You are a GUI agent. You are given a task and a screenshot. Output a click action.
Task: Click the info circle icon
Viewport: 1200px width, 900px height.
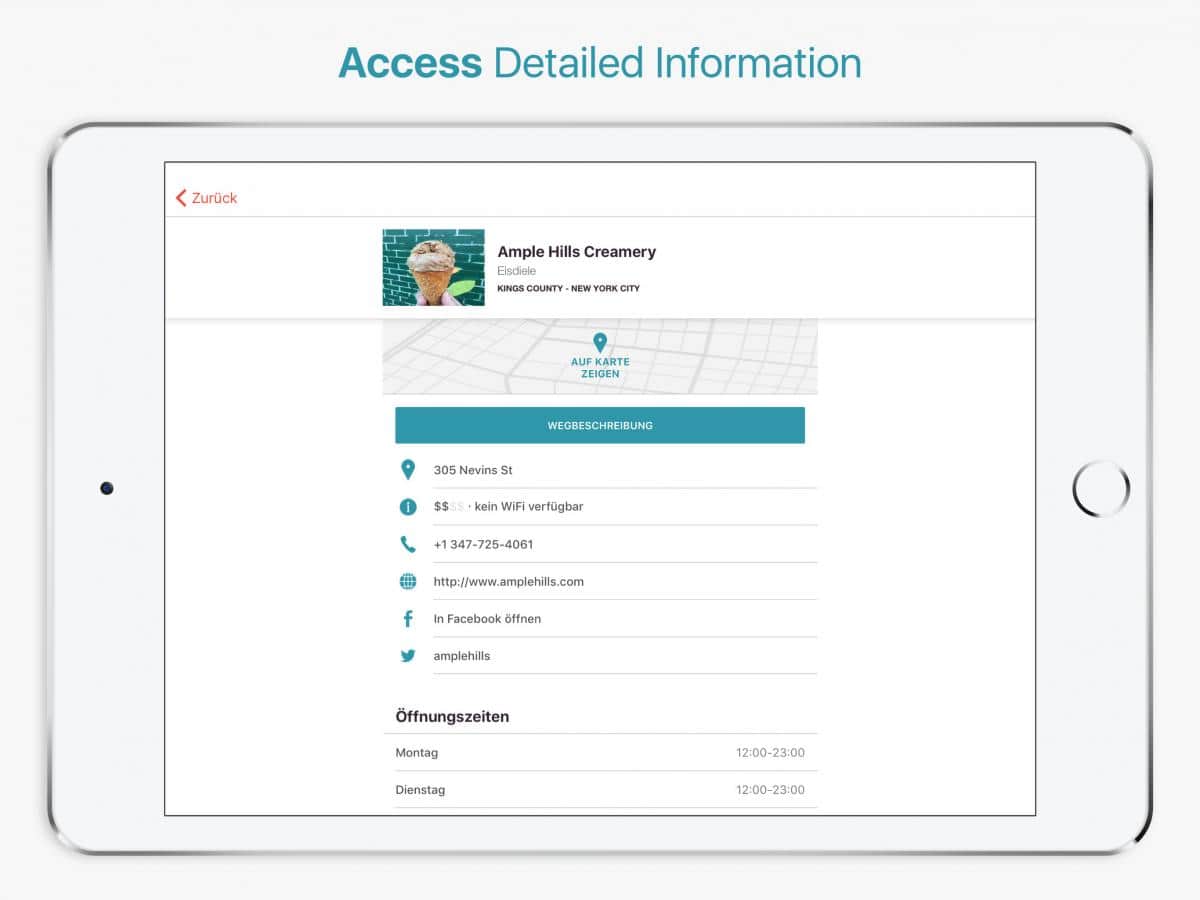tap(408, 507)
